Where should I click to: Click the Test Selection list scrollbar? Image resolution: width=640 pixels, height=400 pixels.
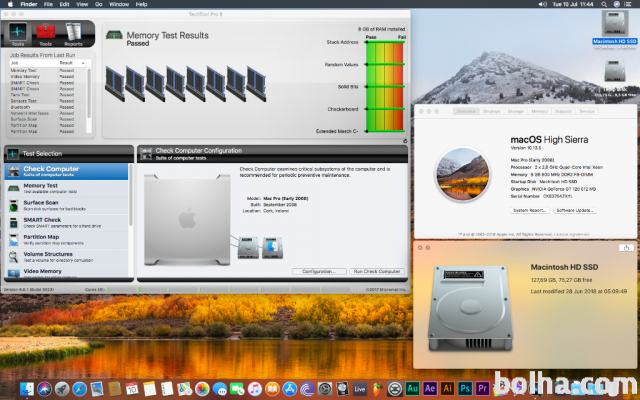131,195
